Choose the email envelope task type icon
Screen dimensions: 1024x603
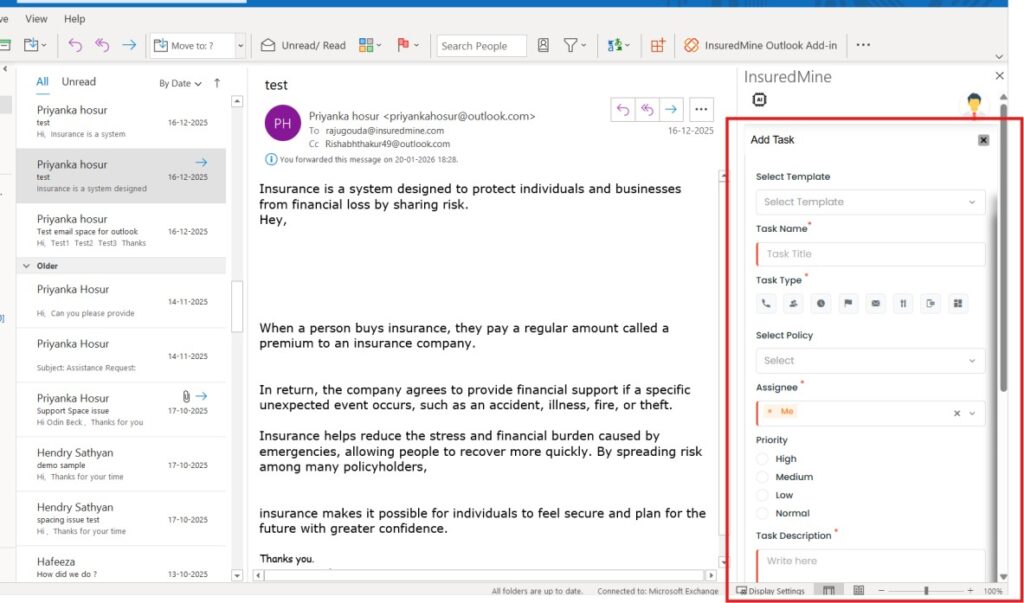tap(876, 303)
